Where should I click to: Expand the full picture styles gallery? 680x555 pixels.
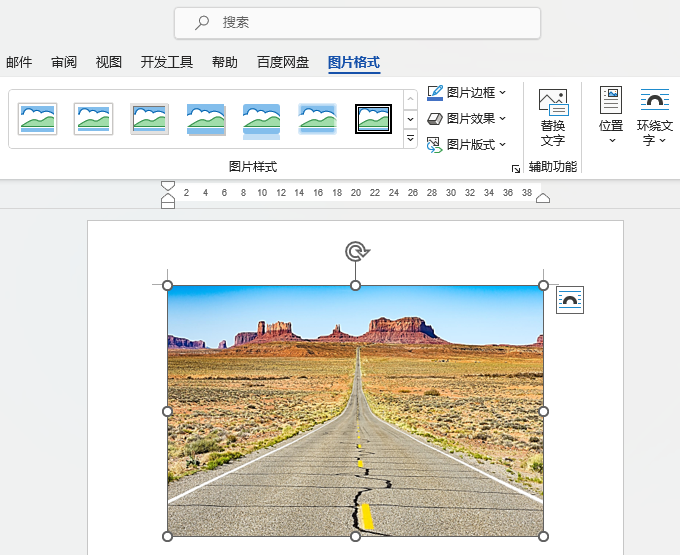(x=410, y=138)
